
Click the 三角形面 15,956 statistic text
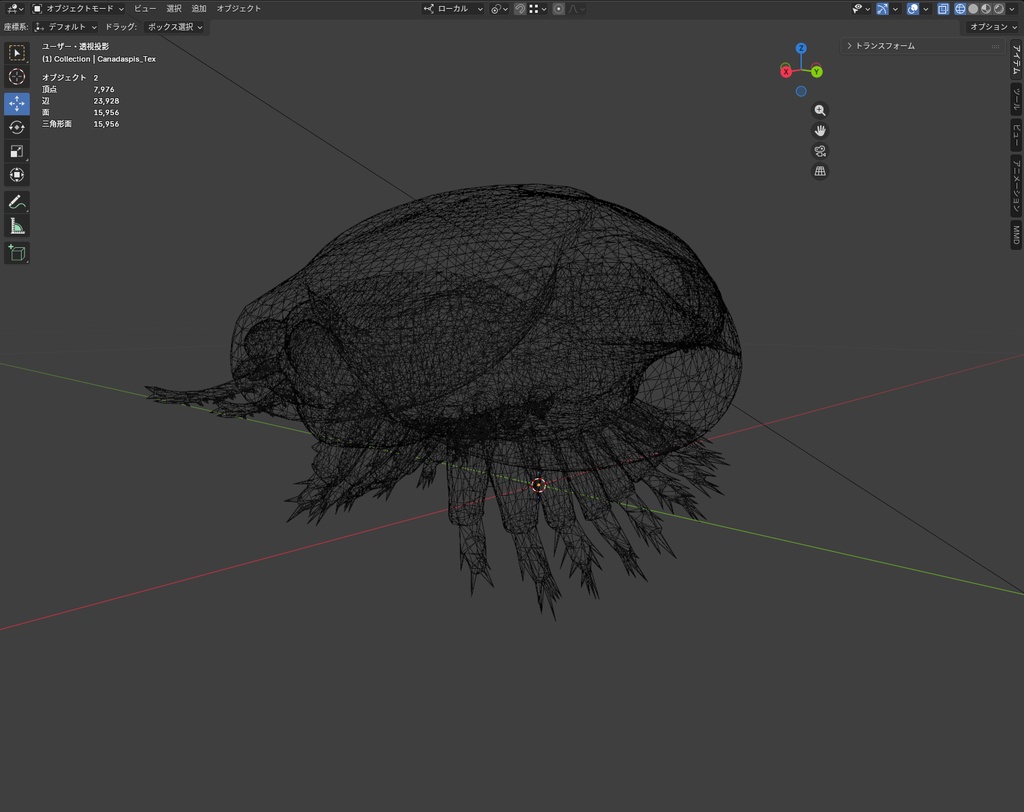click(80, 123)
